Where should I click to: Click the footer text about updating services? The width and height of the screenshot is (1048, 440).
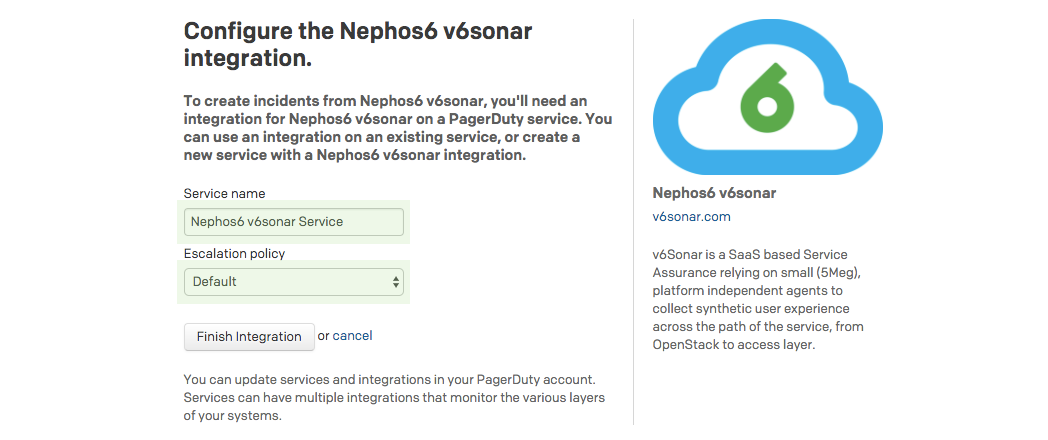click(x=394, y=398)
